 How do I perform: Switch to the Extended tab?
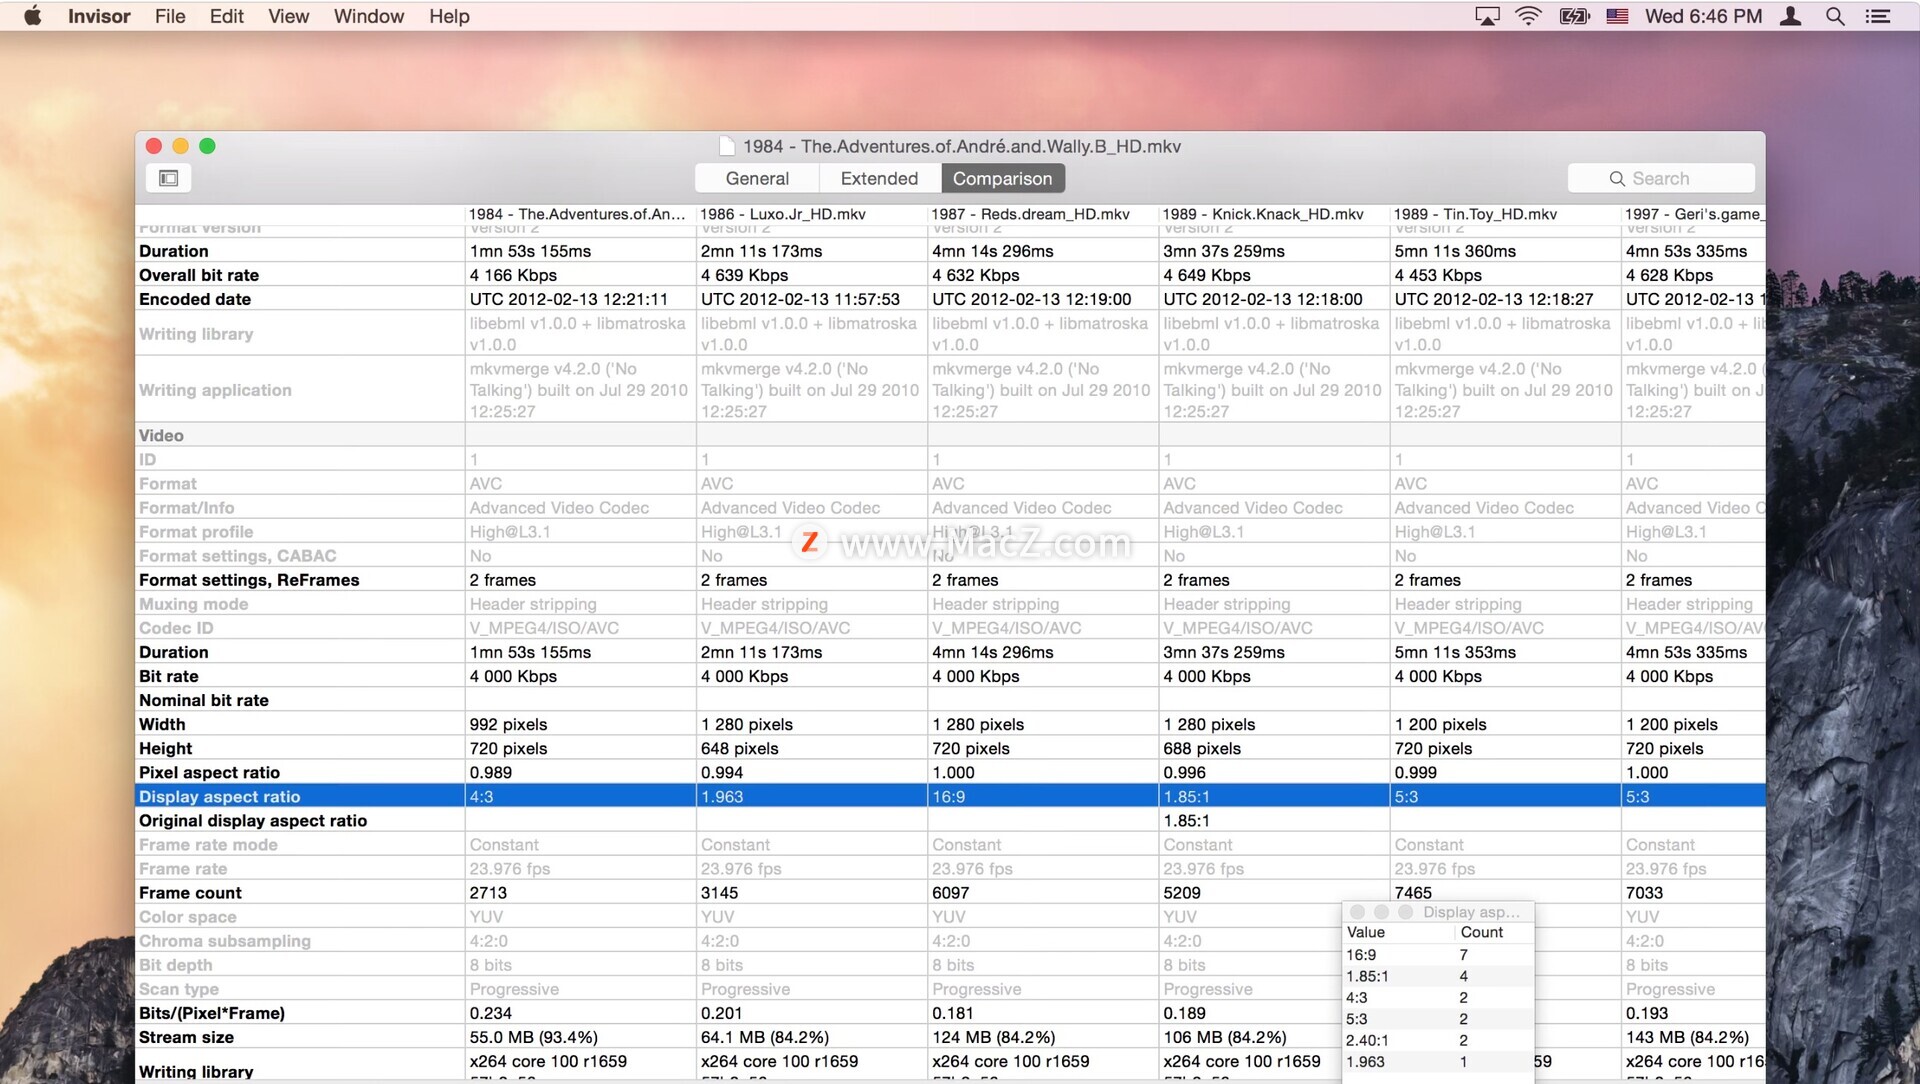879,178
